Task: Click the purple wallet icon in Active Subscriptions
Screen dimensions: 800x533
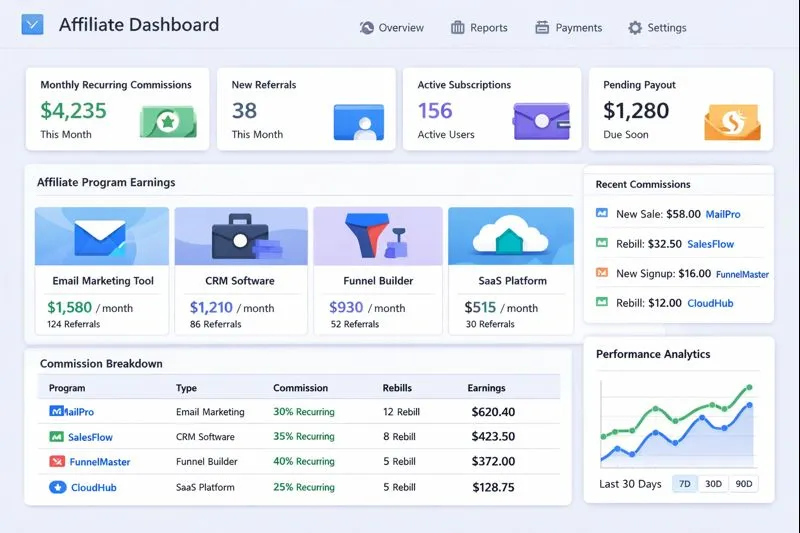Action: click(x=541, y=121)
